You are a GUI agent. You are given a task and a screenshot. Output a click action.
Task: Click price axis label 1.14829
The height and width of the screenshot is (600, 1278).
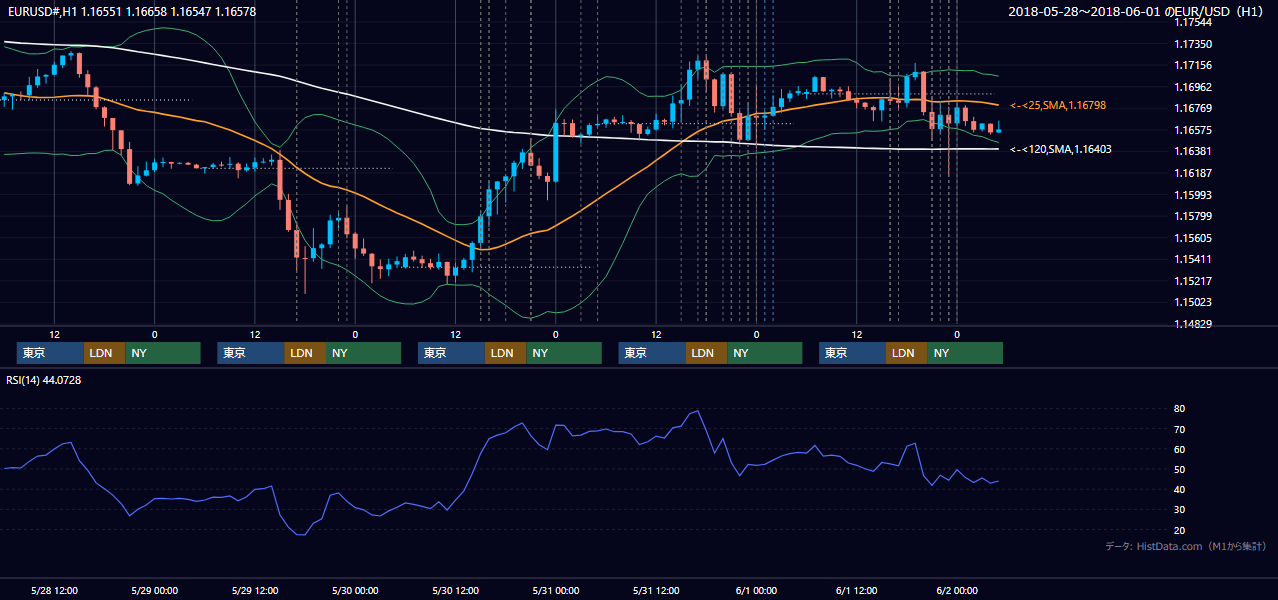1193,324
